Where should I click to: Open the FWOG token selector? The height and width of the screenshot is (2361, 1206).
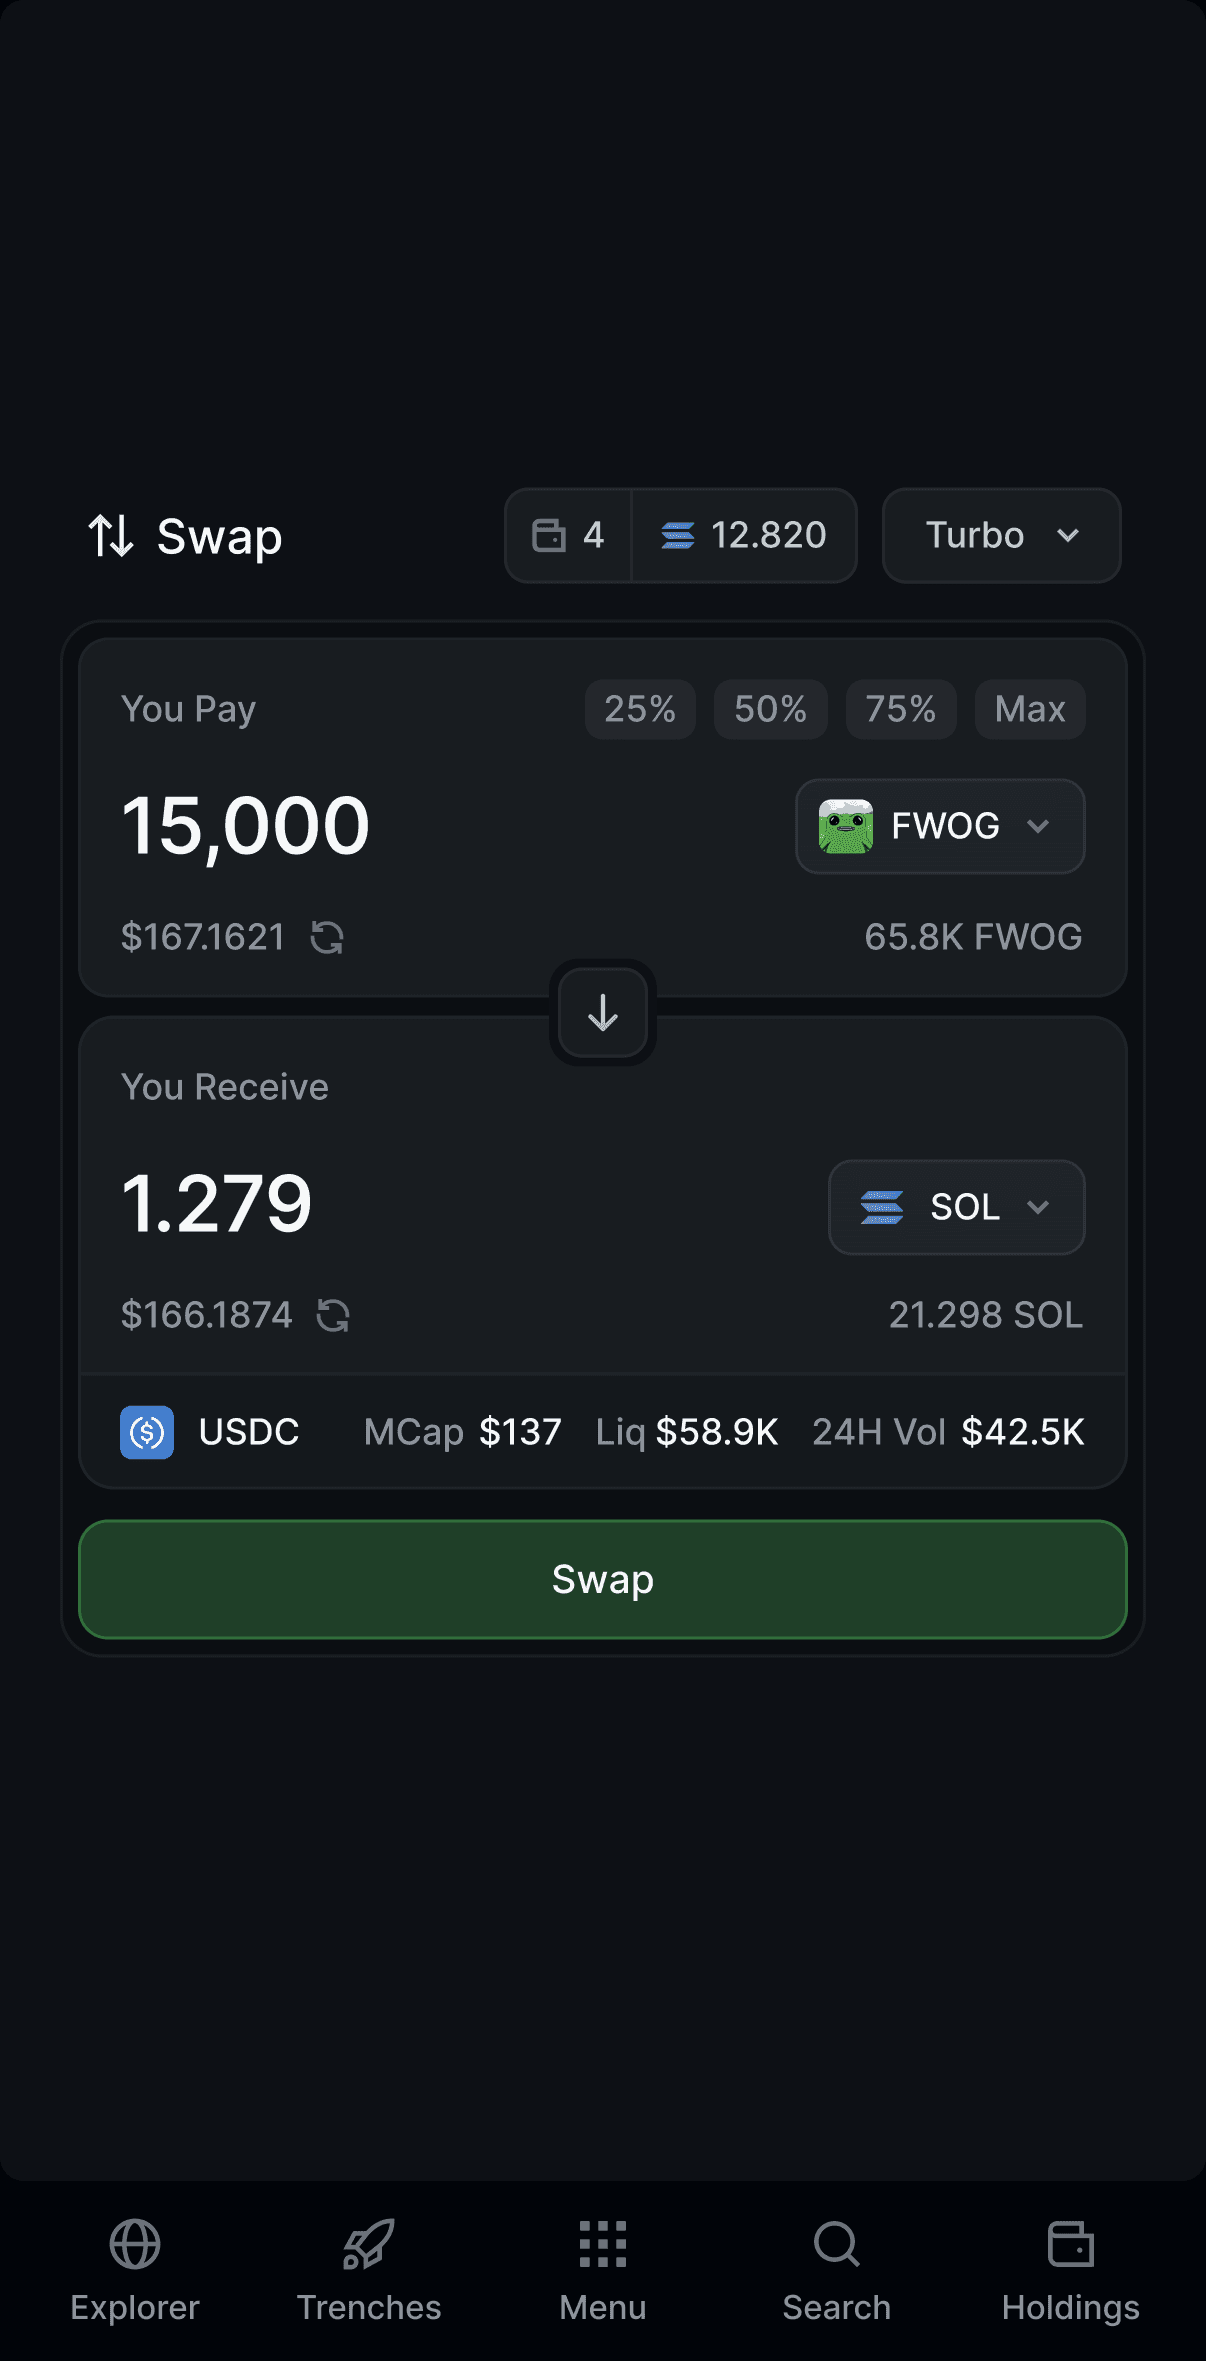click(x=939, y=826)
